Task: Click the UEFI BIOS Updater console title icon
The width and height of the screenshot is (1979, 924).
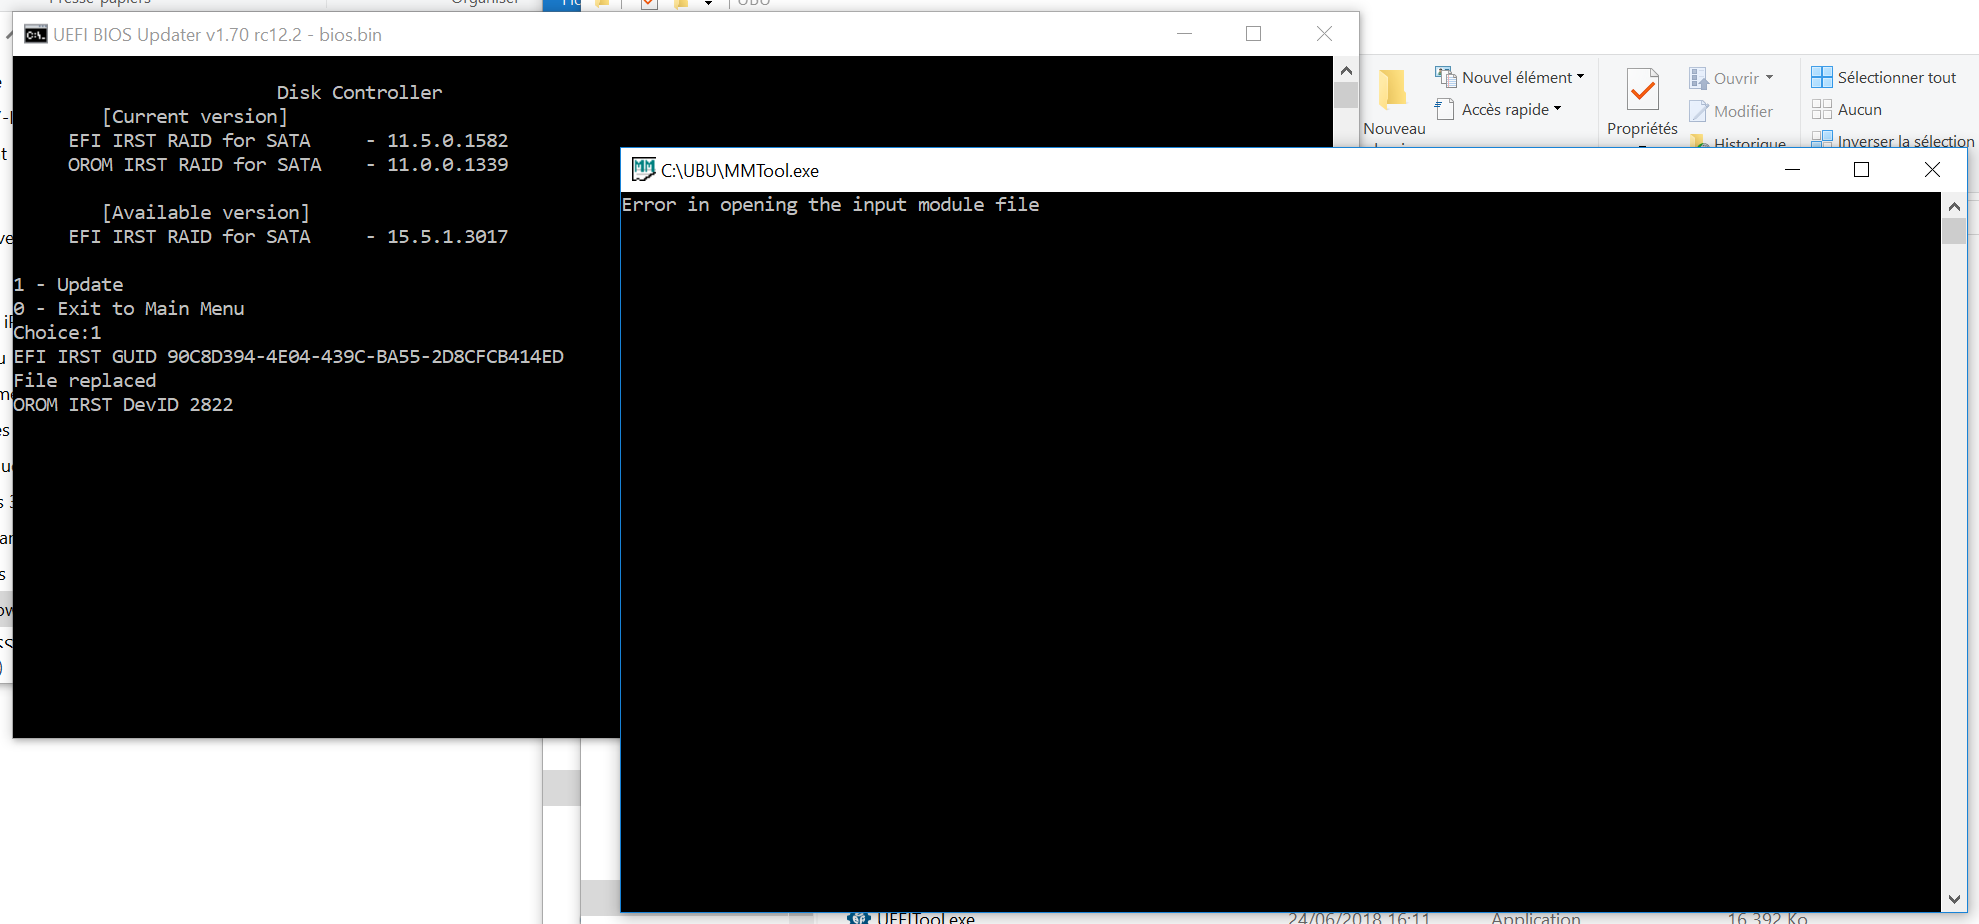Action: [36, 35]
